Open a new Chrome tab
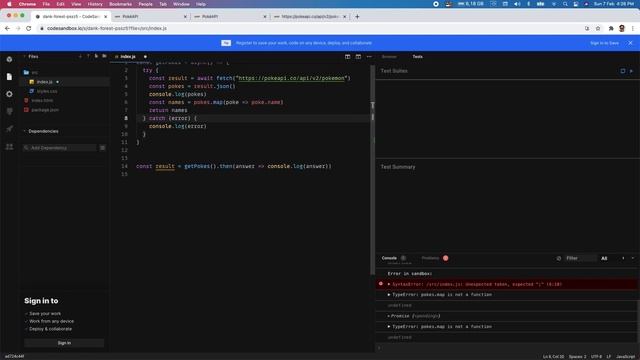This screenshot has width=640, height=360. [x=357, y=17]
